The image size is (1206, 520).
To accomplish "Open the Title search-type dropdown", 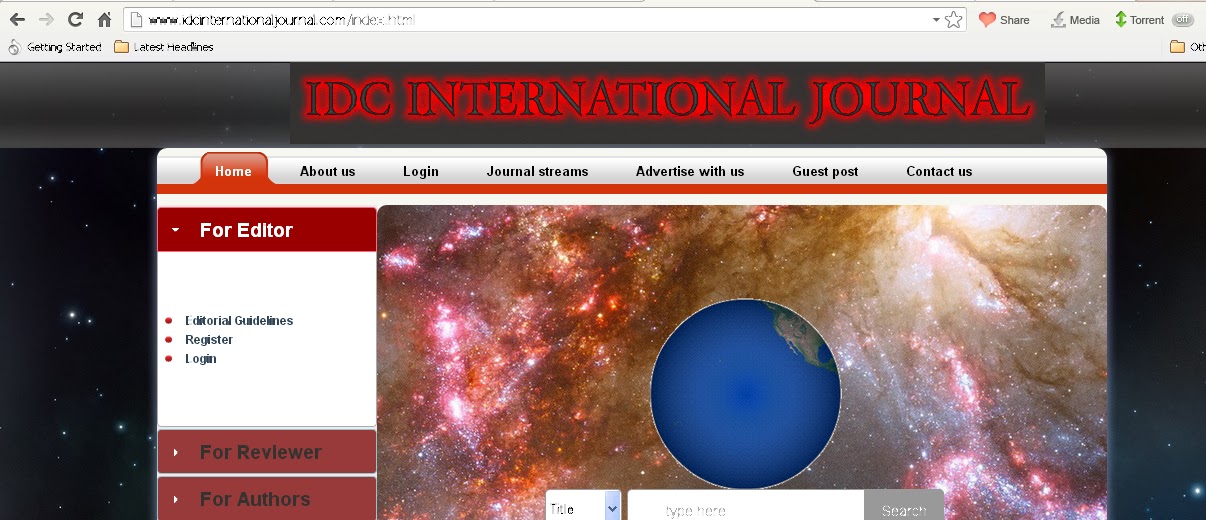I will 584,506.
